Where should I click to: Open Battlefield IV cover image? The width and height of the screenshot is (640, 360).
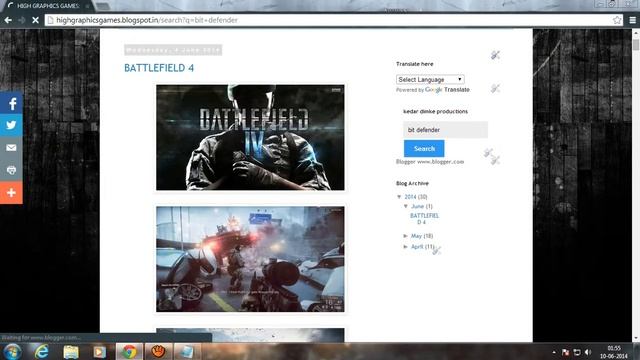pyautogui.click(x=250, y=138)
